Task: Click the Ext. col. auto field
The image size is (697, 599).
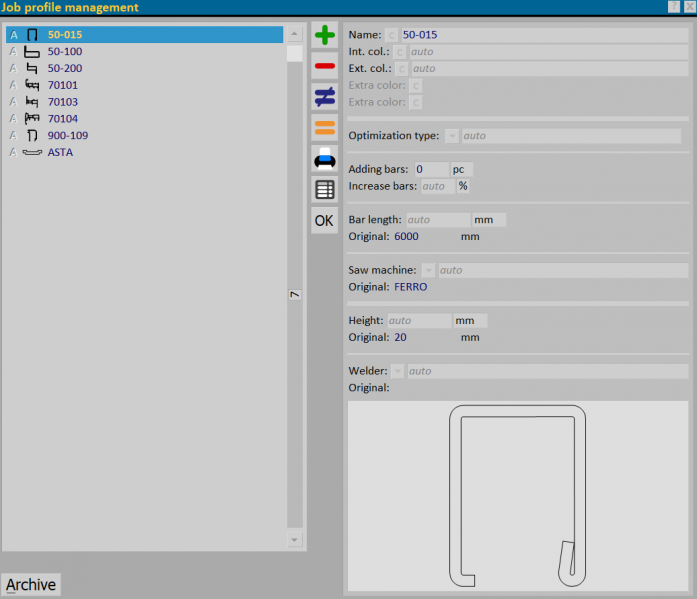Action: (550, 69)
